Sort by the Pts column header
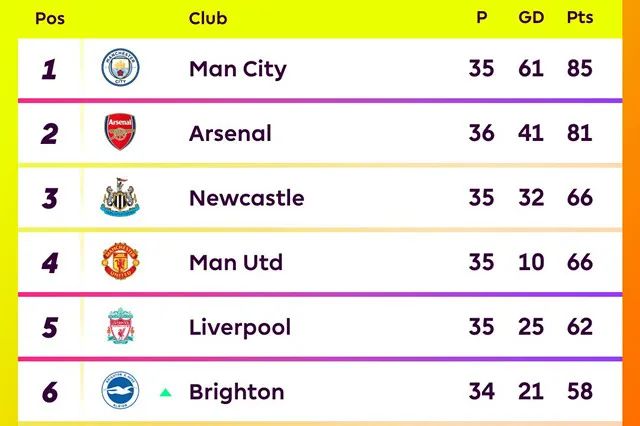 pyautogui.click(x=580, y=18)
